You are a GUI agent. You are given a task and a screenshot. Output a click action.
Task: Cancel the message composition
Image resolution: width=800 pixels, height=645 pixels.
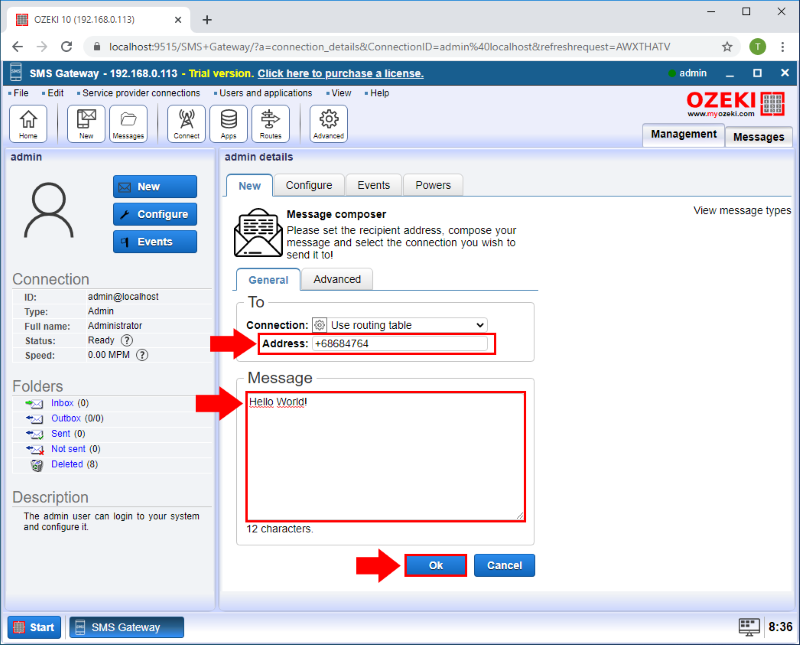504,565
